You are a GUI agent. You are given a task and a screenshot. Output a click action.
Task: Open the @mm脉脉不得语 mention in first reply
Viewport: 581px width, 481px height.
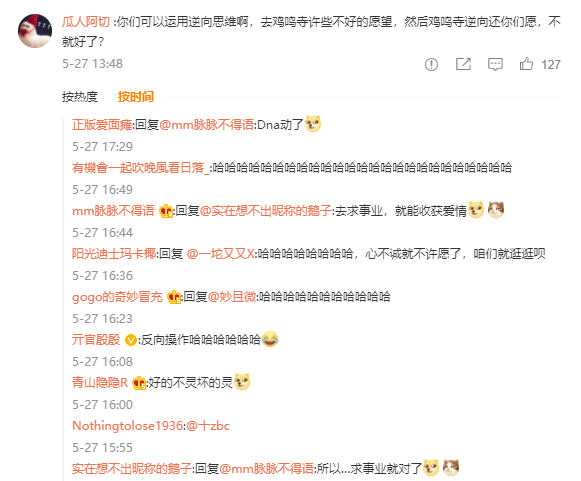pos(207,125)
